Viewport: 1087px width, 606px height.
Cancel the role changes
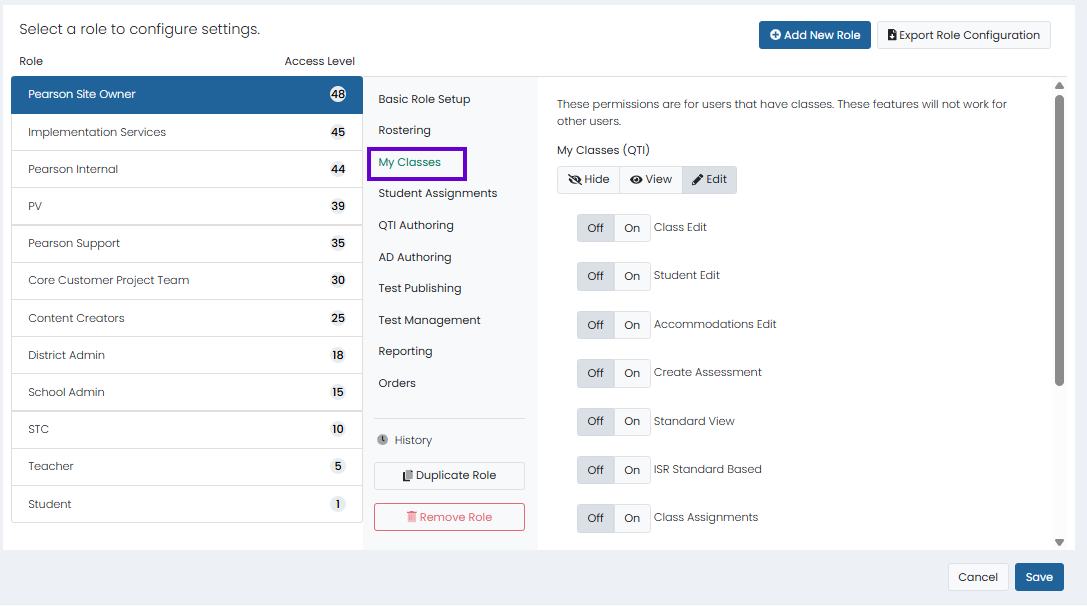tap(977, 577)
